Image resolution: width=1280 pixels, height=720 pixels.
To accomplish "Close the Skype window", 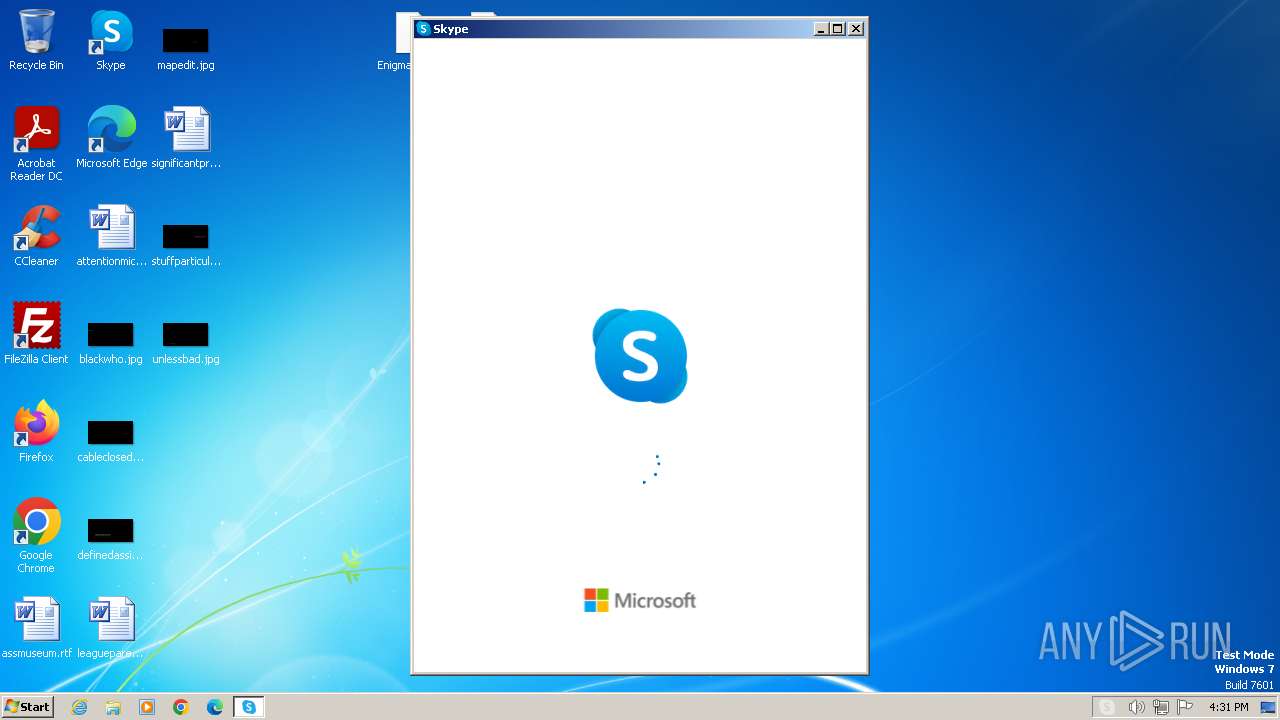I will 856,29.
